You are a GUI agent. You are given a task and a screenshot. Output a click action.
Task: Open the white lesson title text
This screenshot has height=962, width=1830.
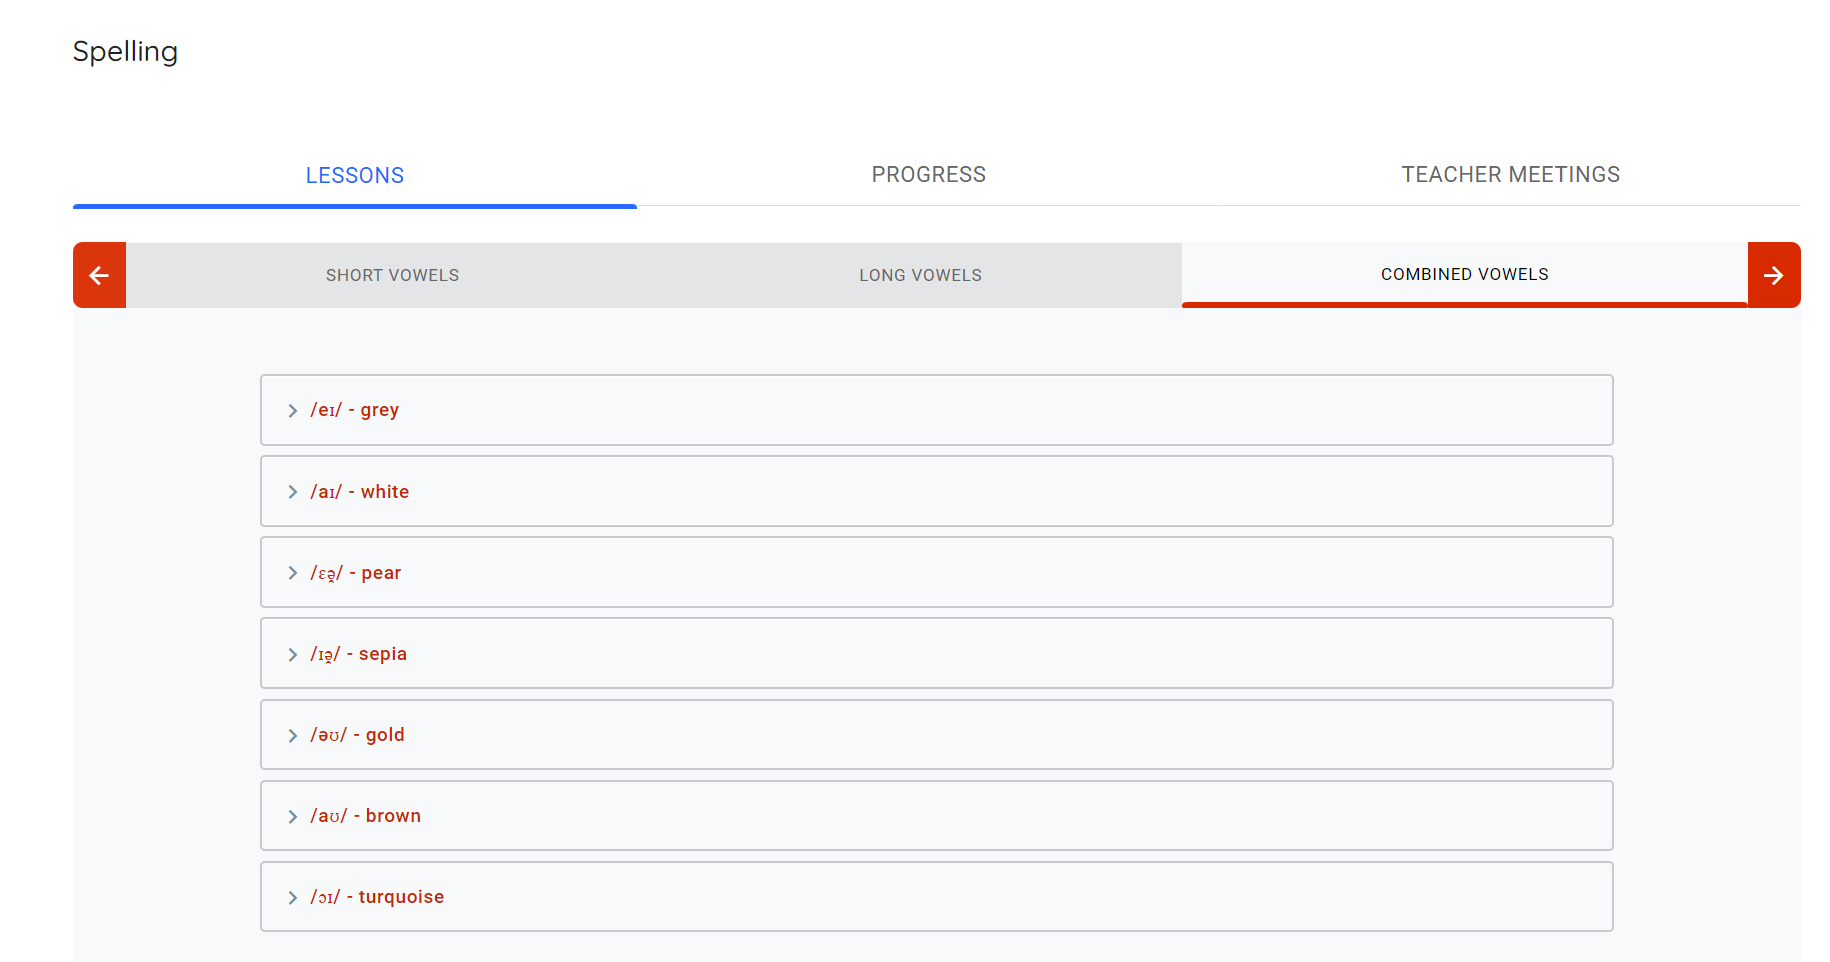pyautogui.click(x=360, y=492)
